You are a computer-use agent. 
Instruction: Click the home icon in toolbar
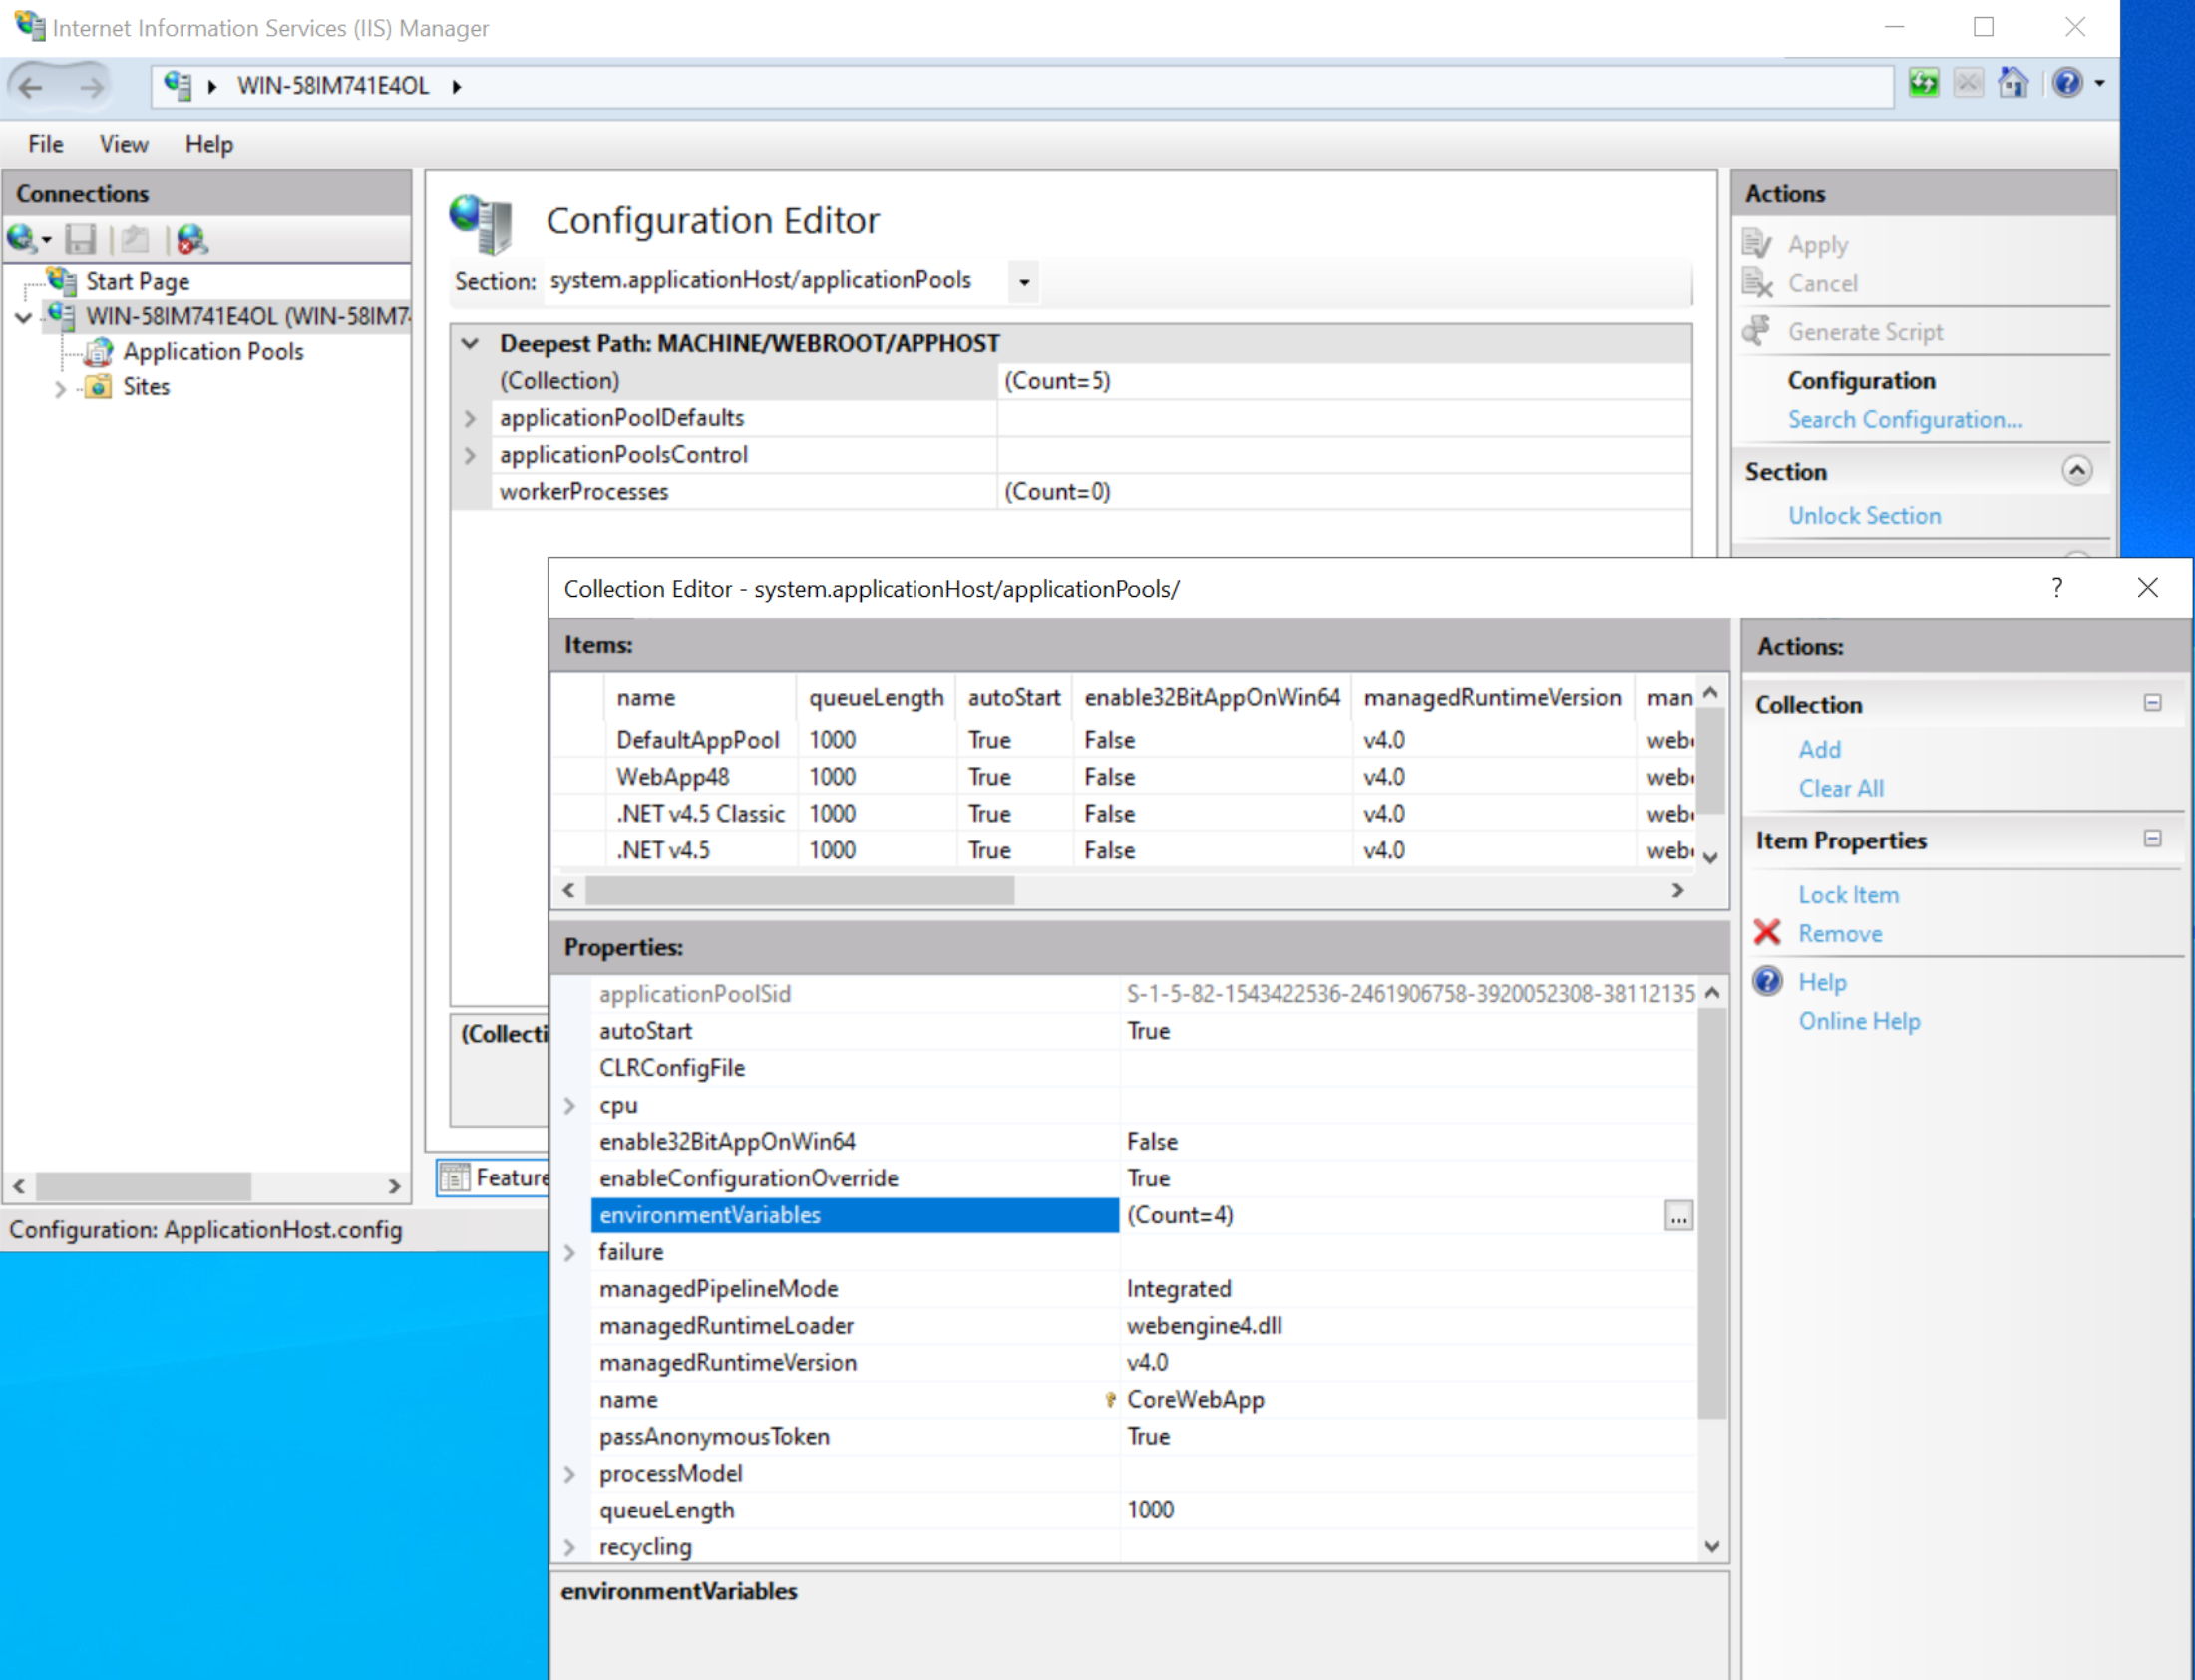2013,83
